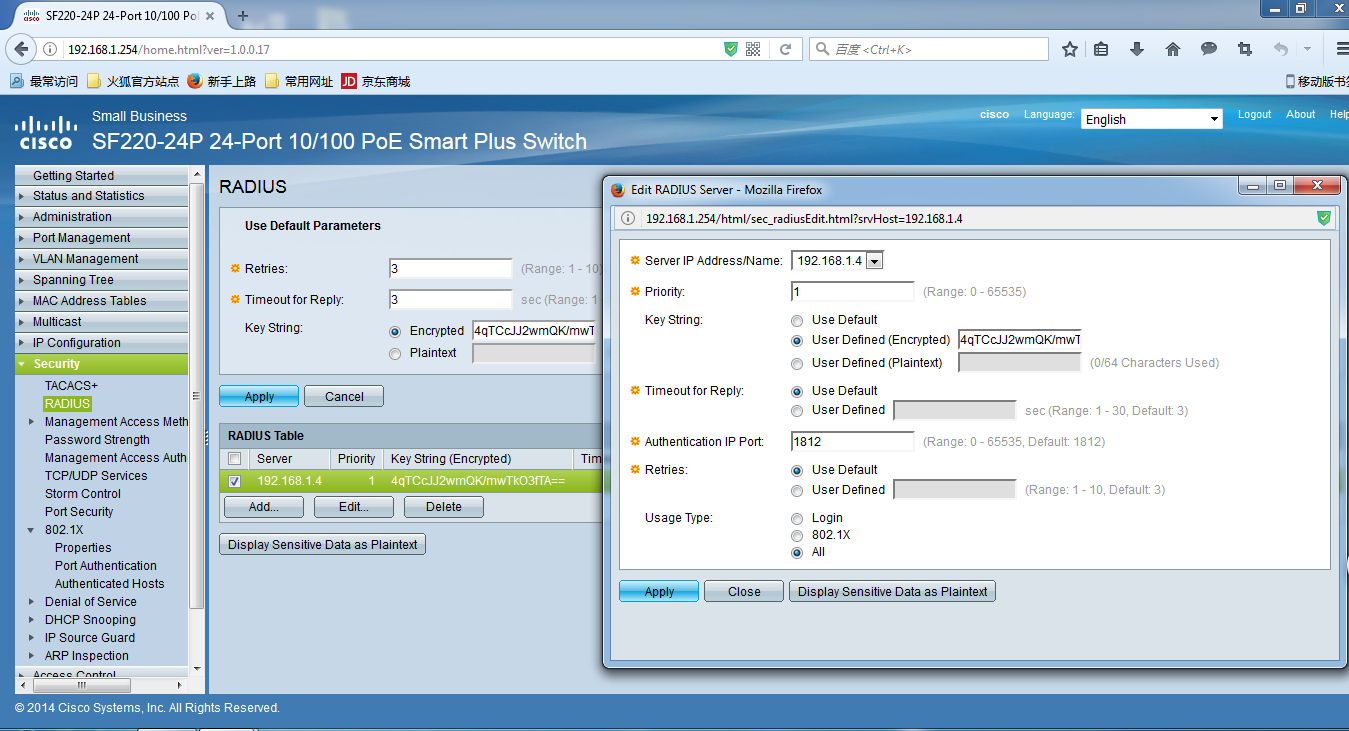Open Password Strength page
Image resolution: width=1349 pixels, height=731 pixels.
pyautogui.click(x=97, y=440)
